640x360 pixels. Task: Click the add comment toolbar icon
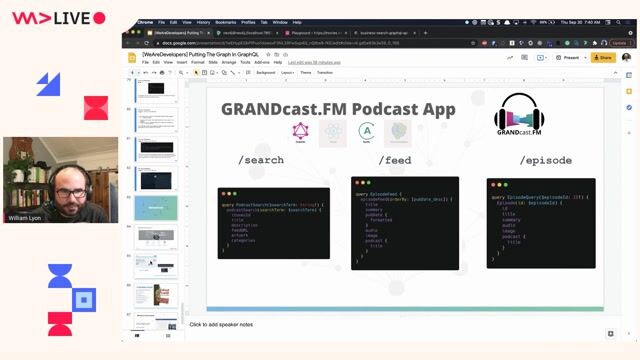click(248, 73)
